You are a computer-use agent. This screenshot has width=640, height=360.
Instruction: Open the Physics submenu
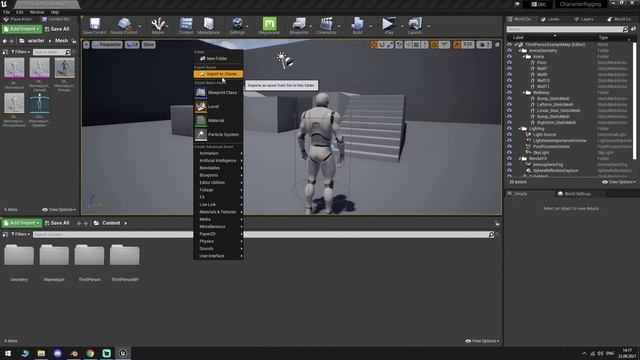click(x=218, y=241)
